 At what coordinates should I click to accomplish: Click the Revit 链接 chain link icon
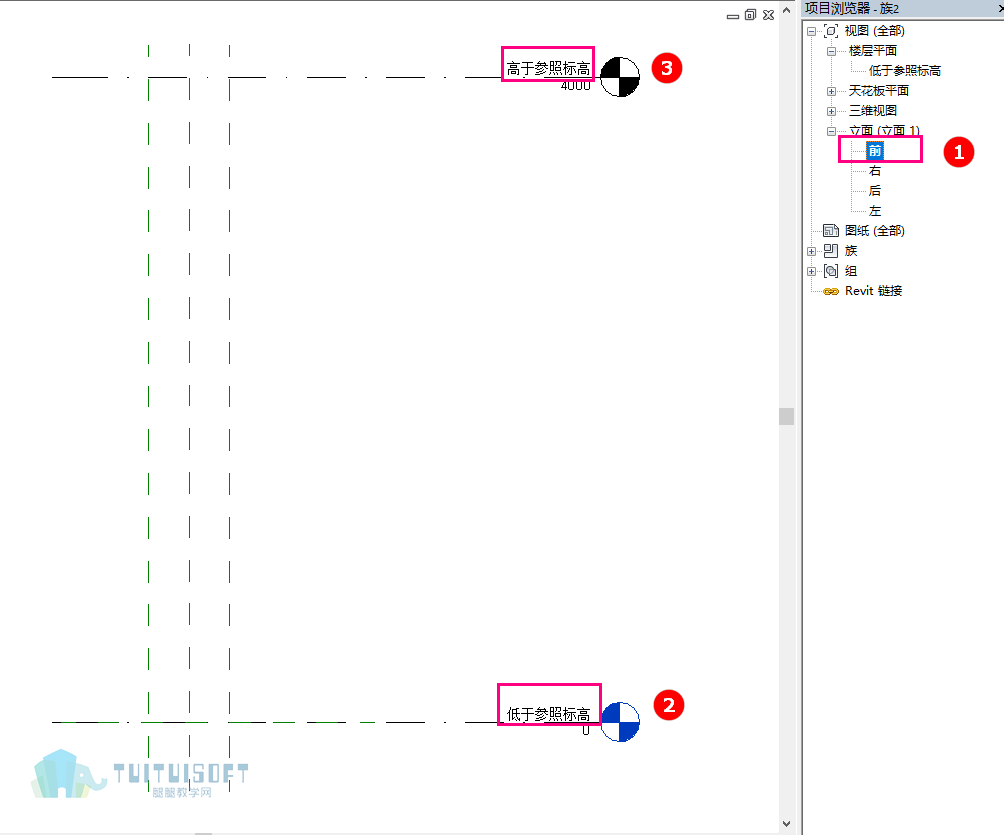tap(831, 291)
